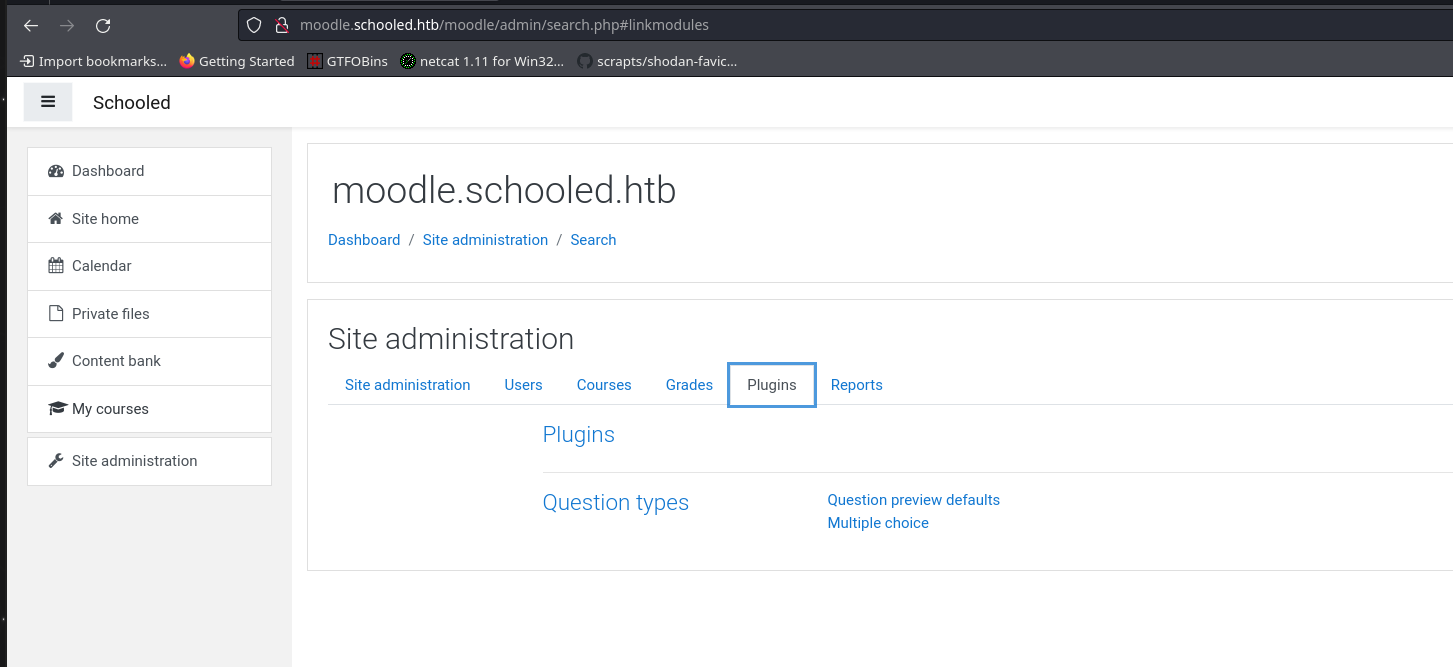Reload the page with the refresh icon
This screenshot has width=1453, height=667.
pyautogui.click(x=103, y=26)
